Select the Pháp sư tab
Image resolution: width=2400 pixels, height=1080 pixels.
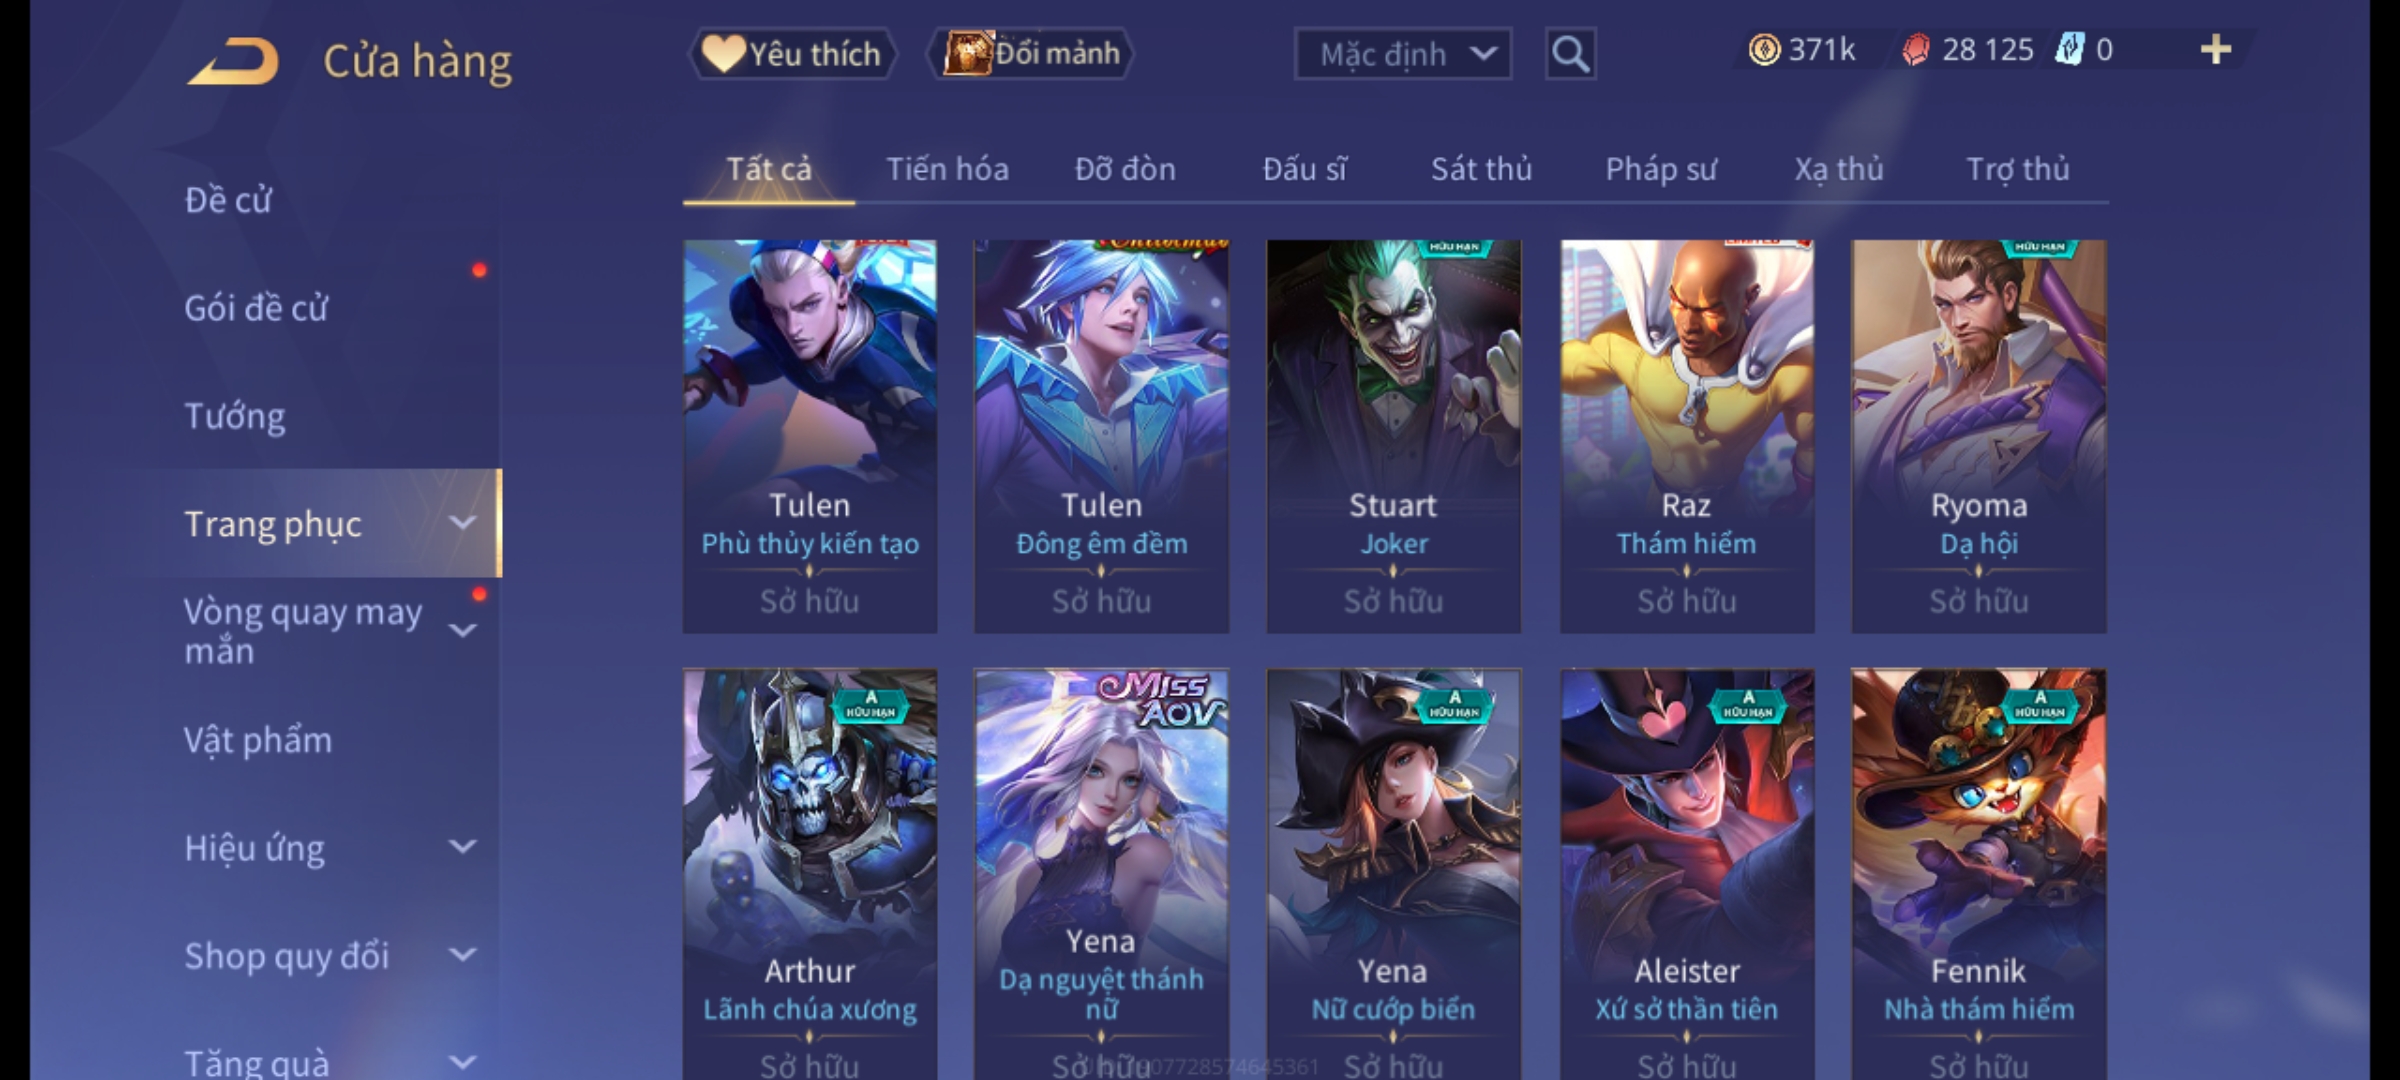tap(1661, 169)
